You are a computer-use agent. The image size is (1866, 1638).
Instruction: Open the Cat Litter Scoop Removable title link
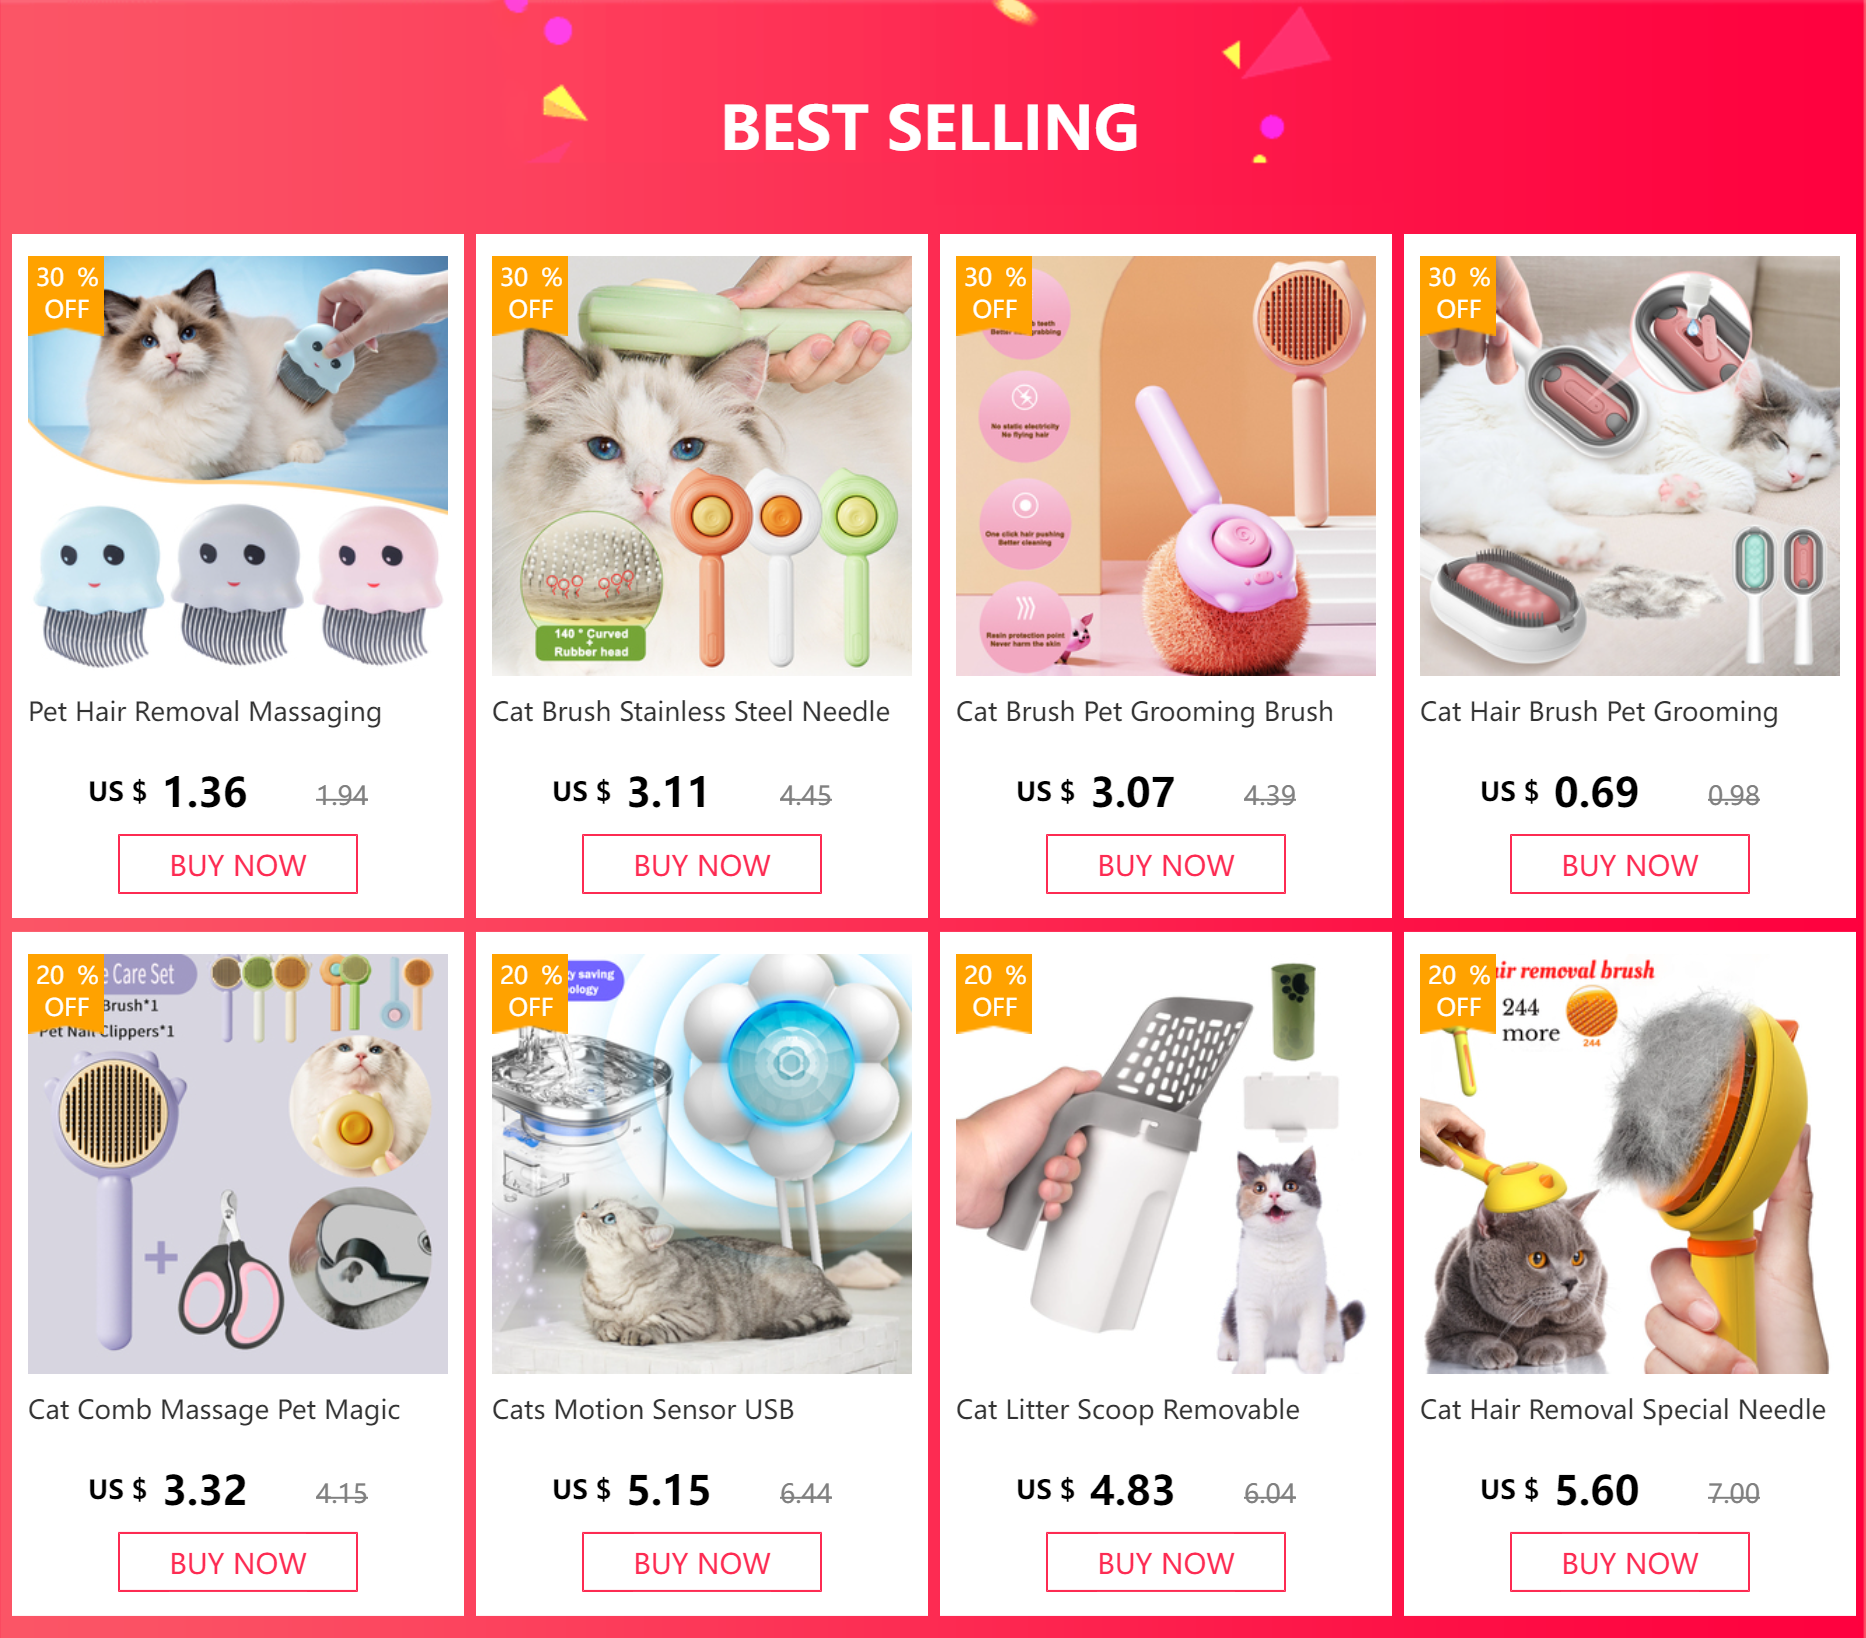click(x=1128, y=1410)
